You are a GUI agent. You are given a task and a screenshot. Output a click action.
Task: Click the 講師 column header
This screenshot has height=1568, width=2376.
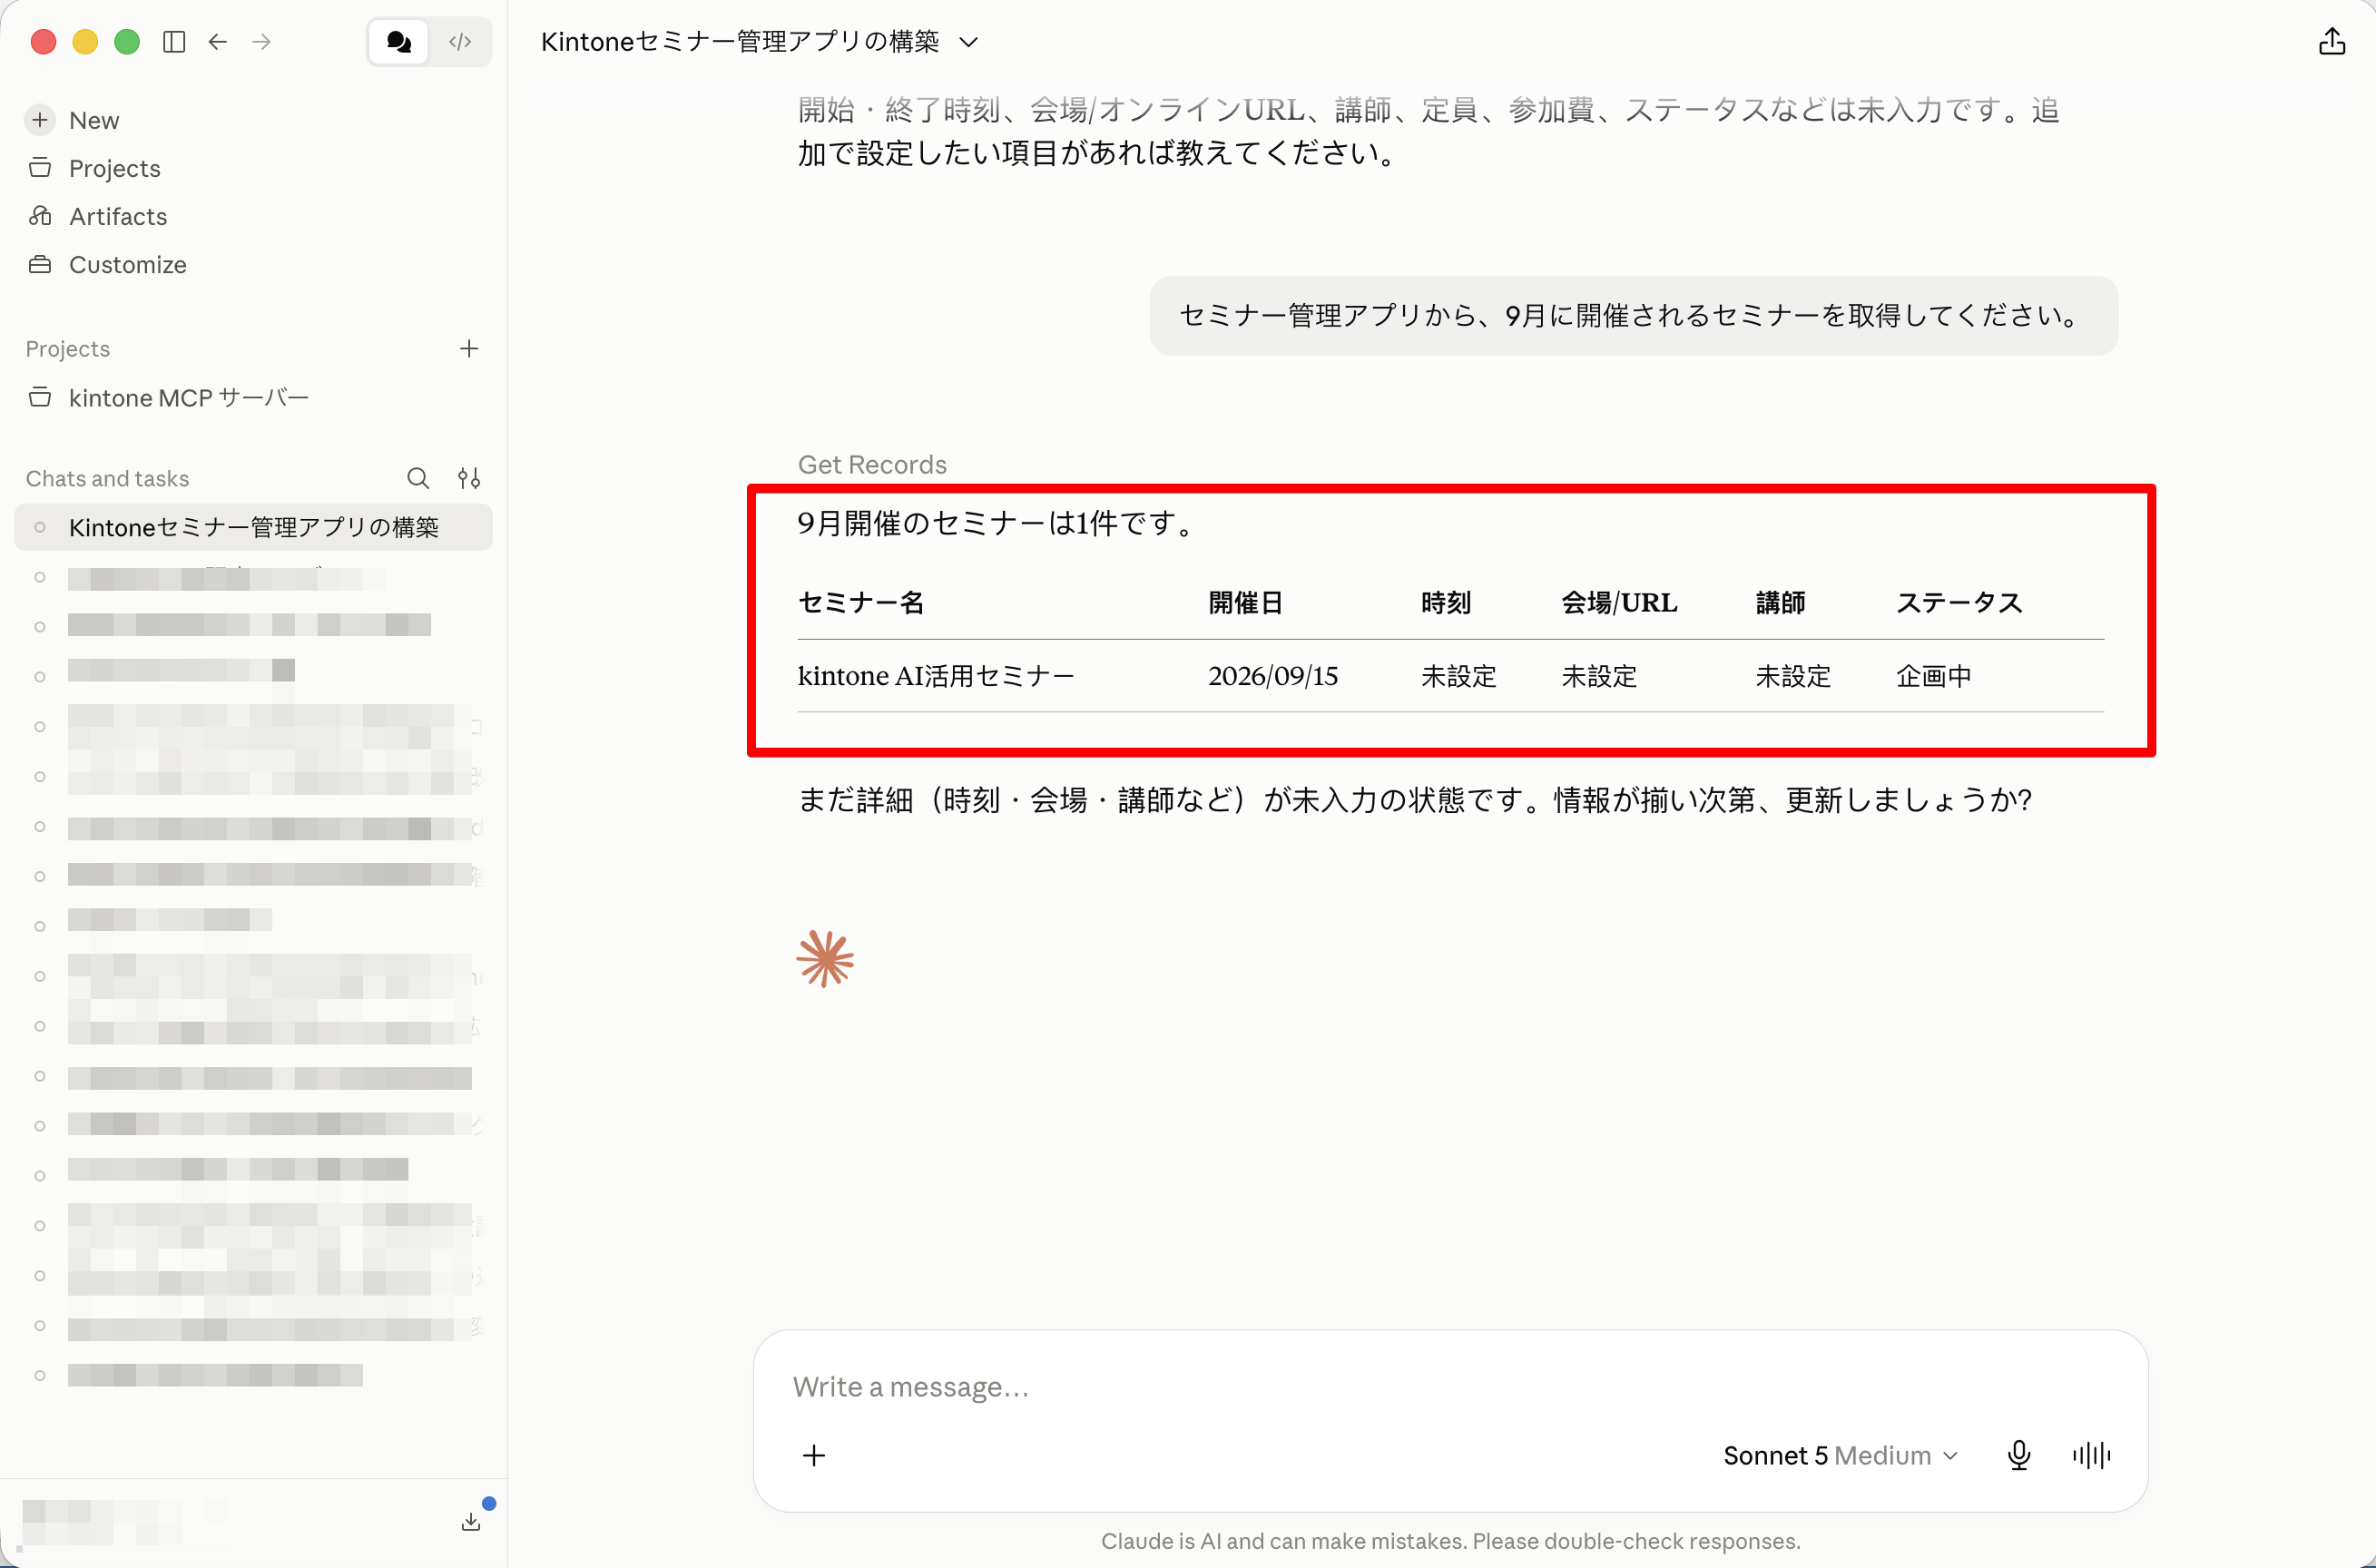pos(1780,602)
